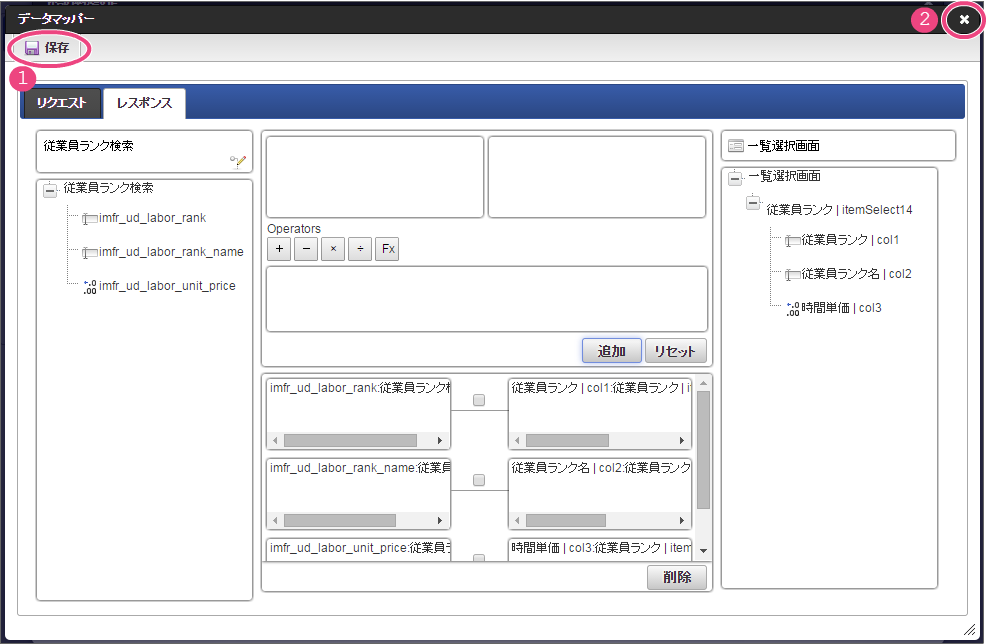The height and width of the screenshot is (644, 987).
Task: Select 従業員ランク | itemSelect14 in right tree
Action: point(839,210)
